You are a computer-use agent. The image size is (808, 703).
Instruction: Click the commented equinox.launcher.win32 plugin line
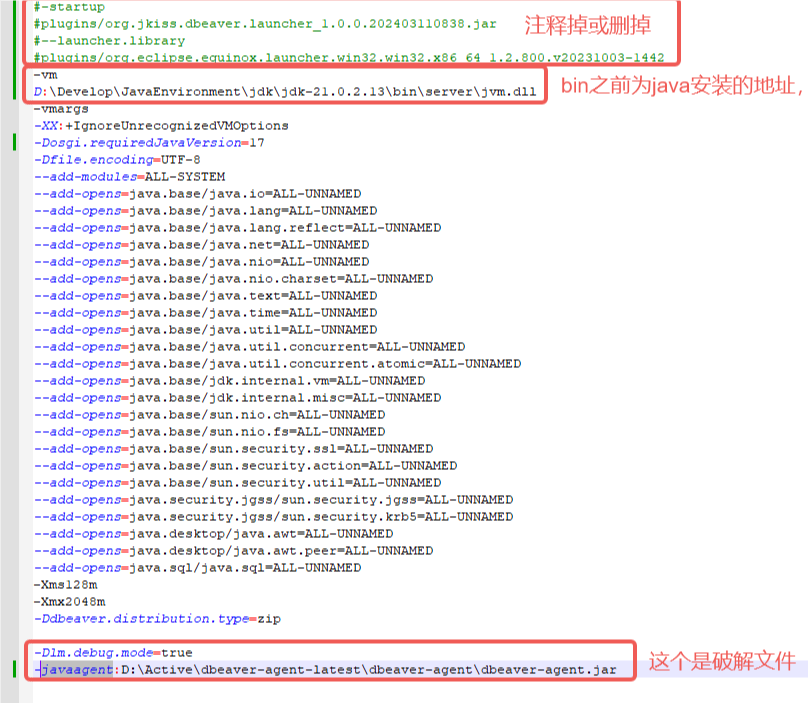(x=349, y=57)
